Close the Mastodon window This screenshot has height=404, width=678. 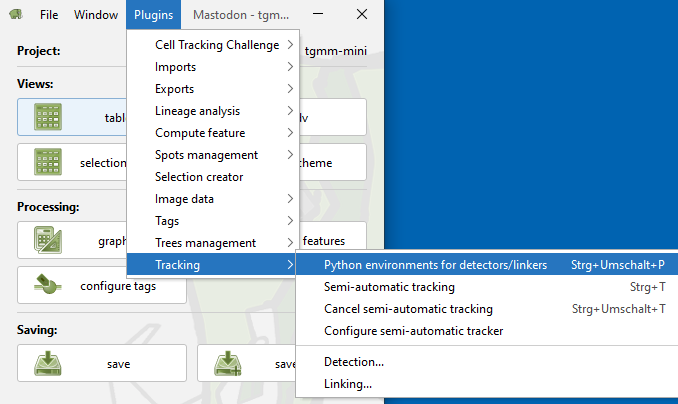362,14
